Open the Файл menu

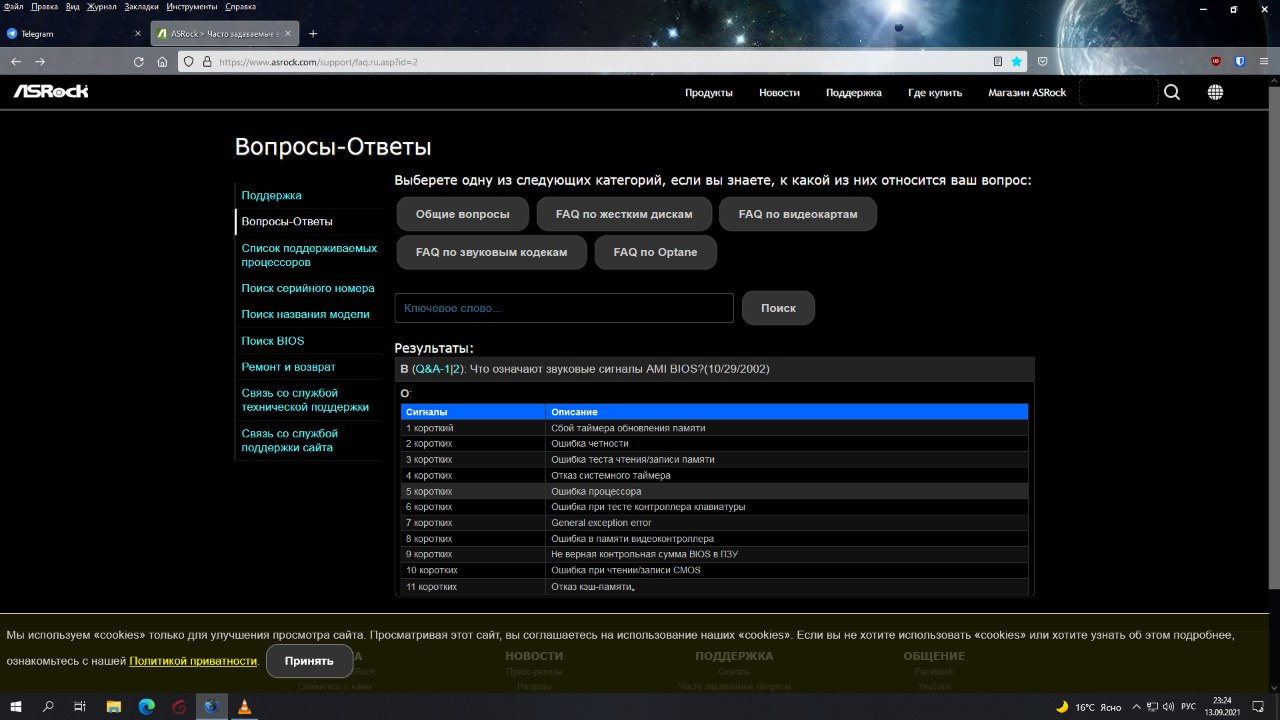[x=14, y=6]
